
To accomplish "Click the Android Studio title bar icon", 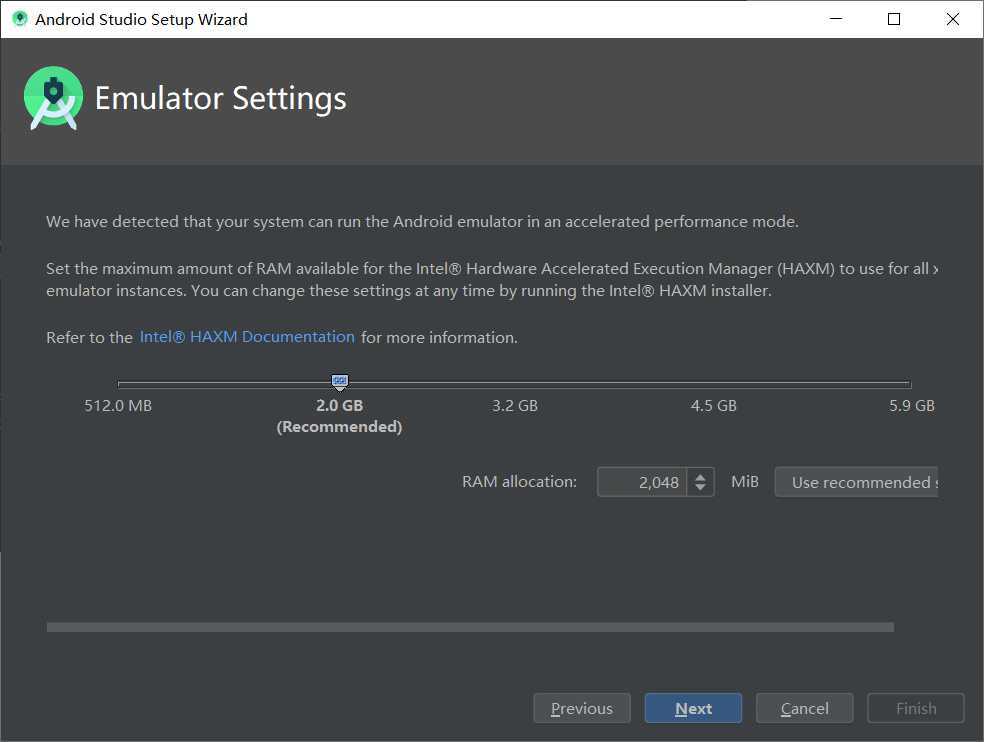I will click(x=20, y=19).
